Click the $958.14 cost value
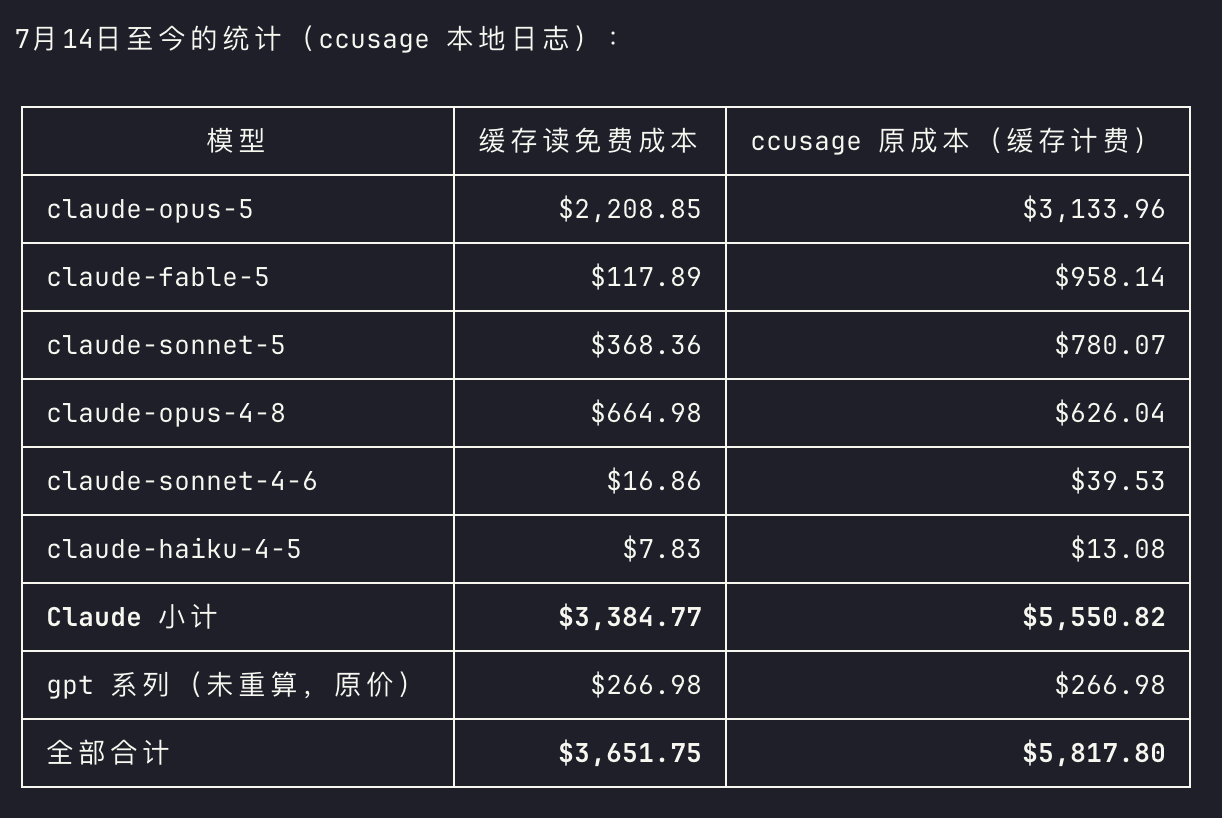This screenshot has height=818, width=1222. point(1110,277)
